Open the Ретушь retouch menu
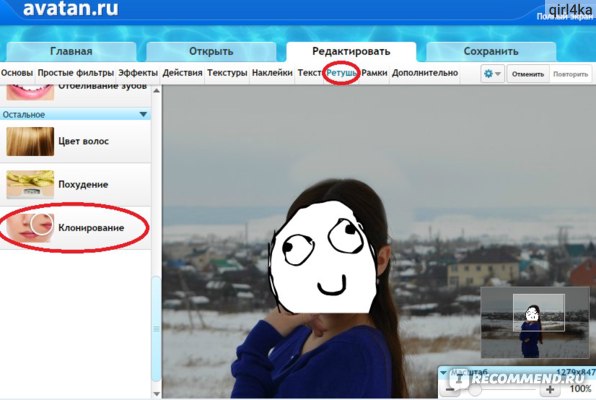This screenshot has width=596, height=400. pos(341,73)
